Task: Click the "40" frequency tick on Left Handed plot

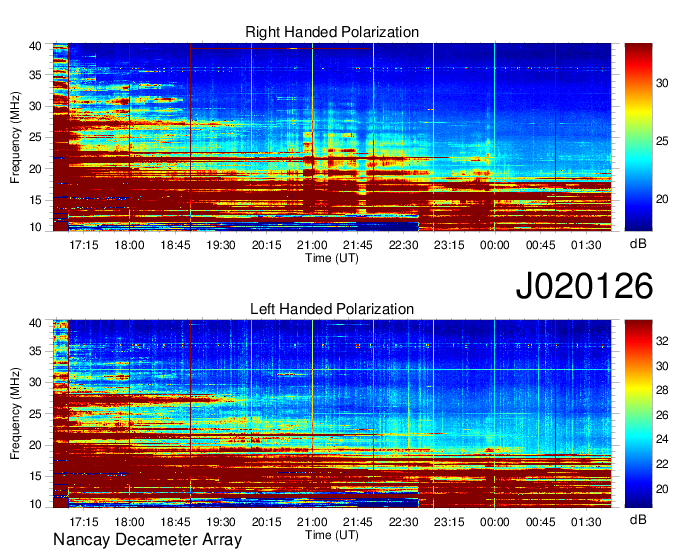Action: tap(35, 323)
